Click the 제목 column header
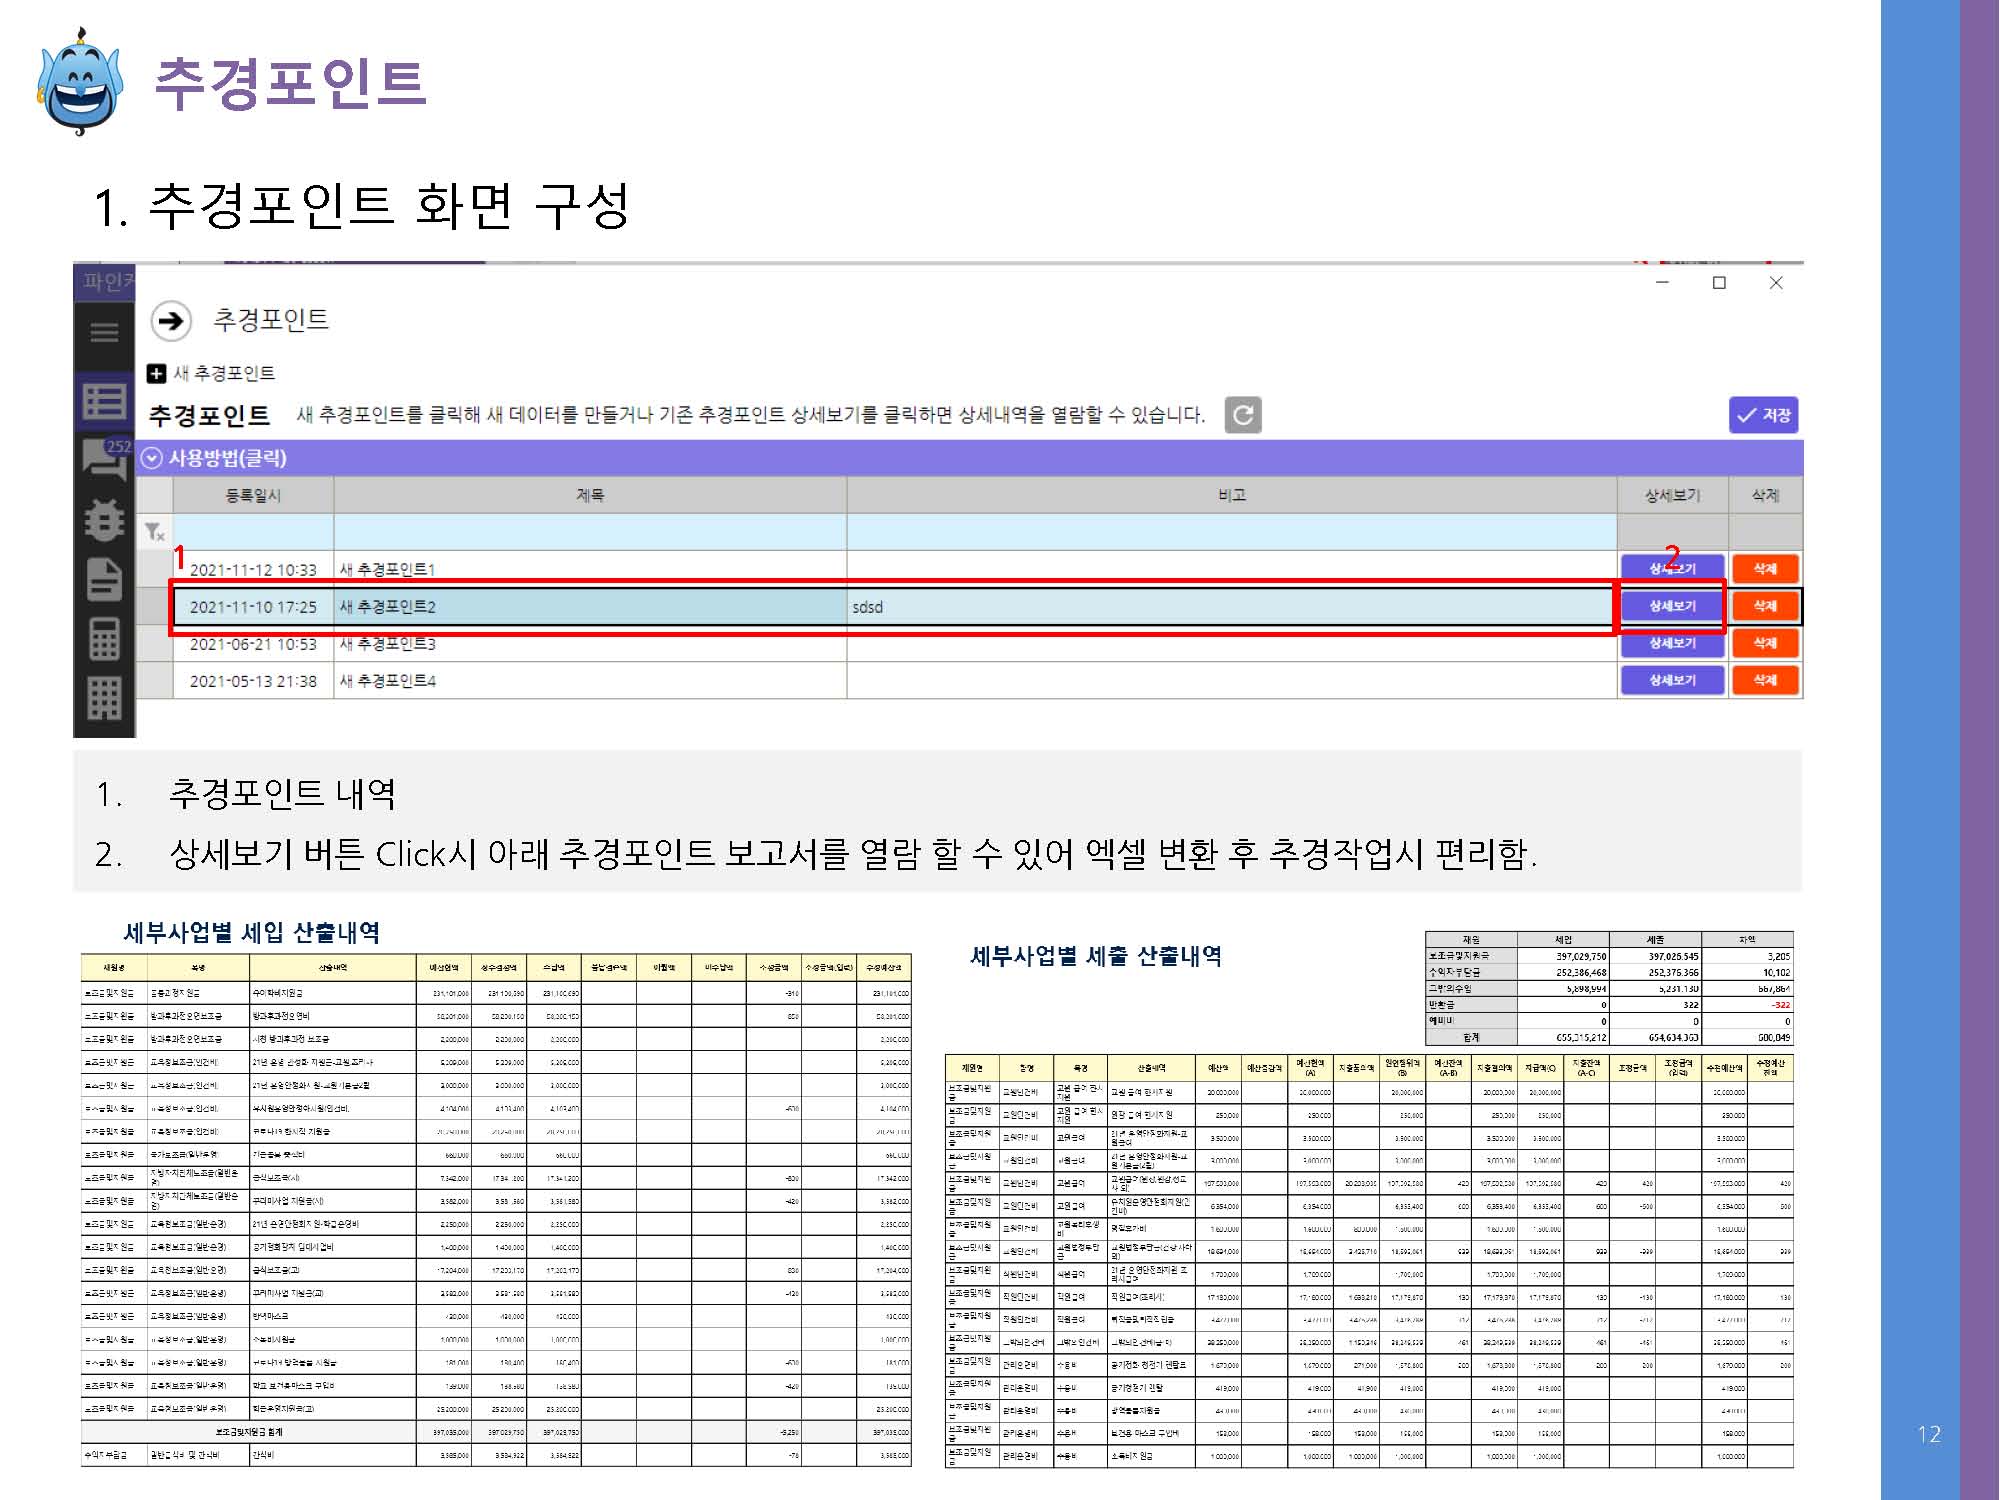Viewport: 2000px width, 1500px height. 590,495
